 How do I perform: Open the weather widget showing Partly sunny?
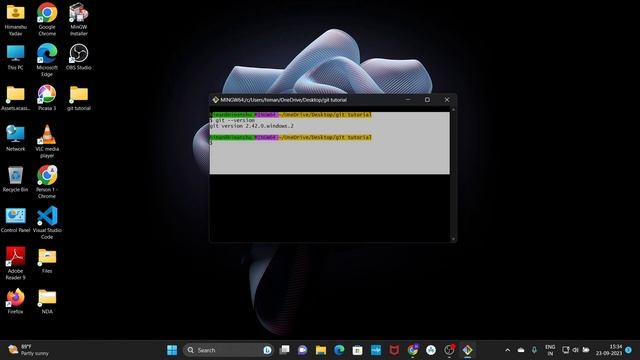pyautogui.click(x=29, y=350)
